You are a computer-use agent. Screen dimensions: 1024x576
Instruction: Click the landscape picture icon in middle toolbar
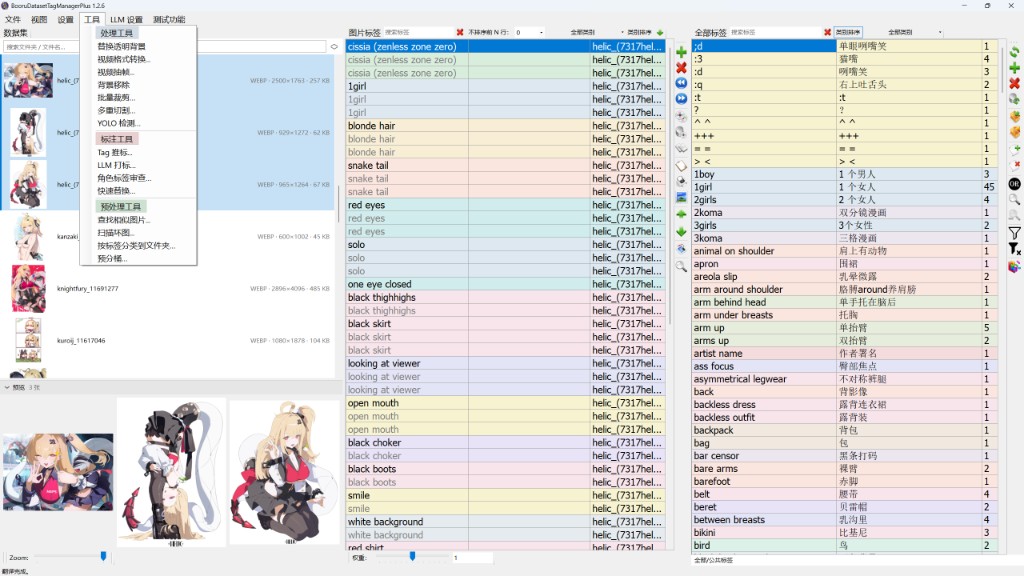(681, 197)
